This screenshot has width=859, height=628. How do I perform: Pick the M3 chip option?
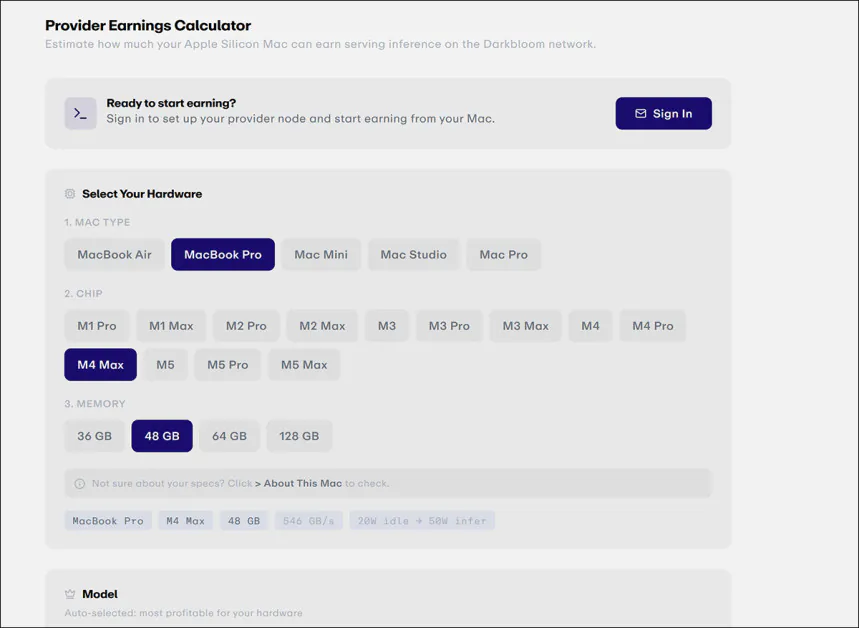click(x=387, y=326)
